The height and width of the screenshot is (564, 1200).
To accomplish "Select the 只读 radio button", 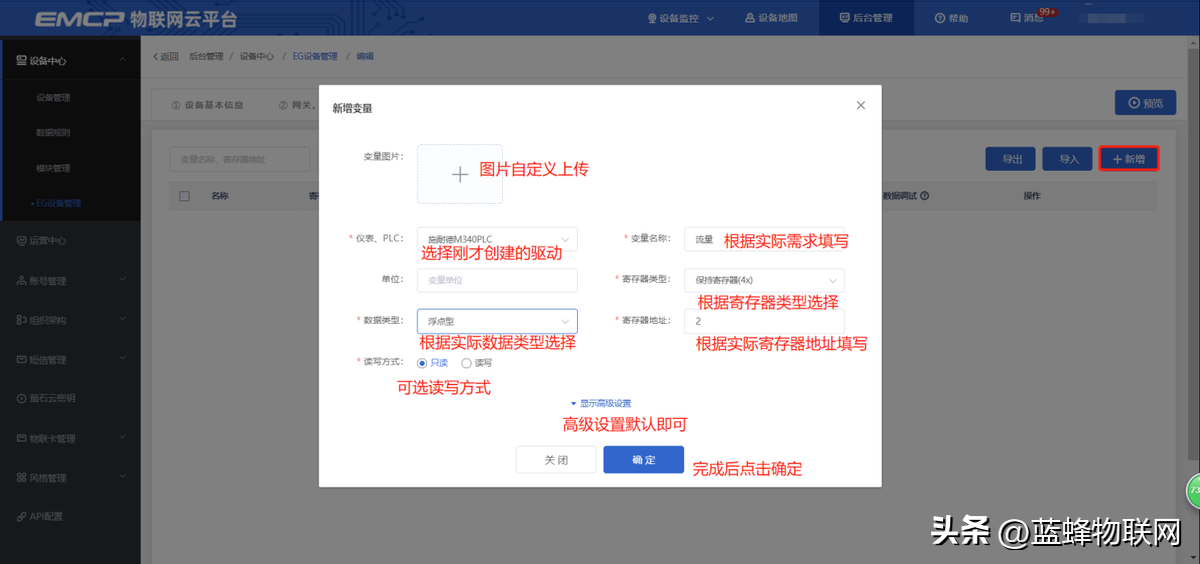I will [x=422, y=363].
